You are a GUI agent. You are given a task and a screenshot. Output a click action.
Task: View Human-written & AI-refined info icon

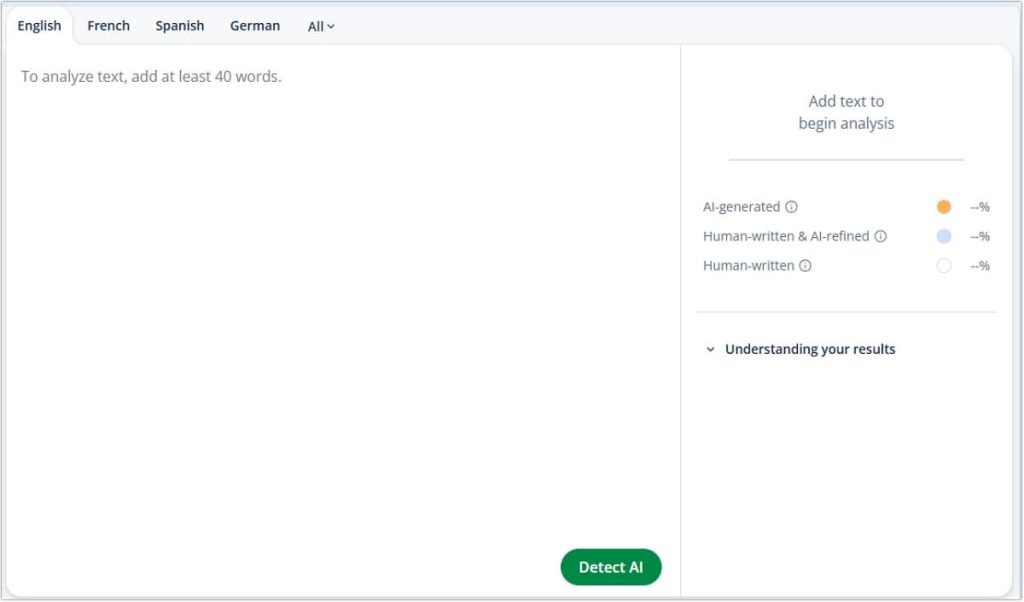[x=880, y=236]
